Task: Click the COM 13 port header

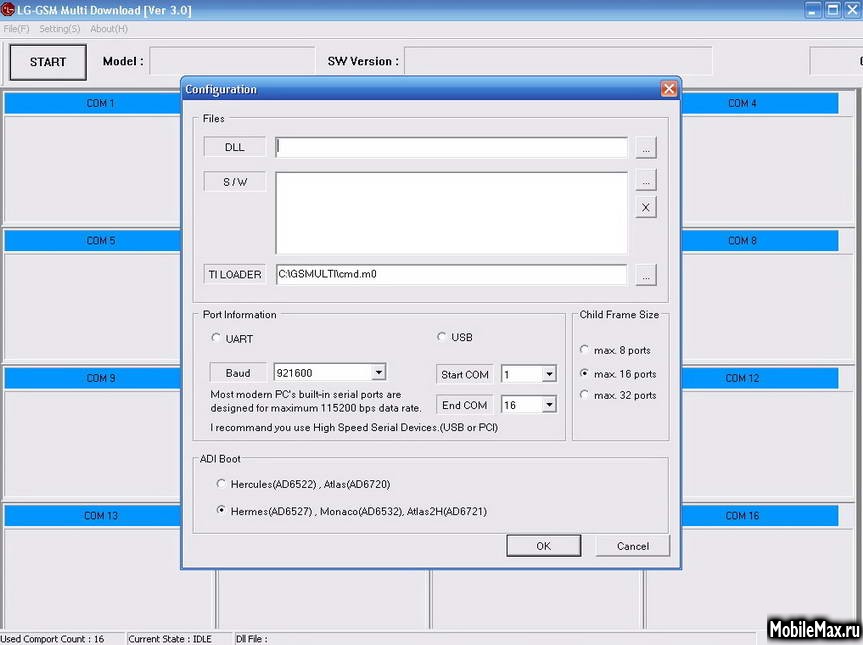Action: tap(92, 516)
